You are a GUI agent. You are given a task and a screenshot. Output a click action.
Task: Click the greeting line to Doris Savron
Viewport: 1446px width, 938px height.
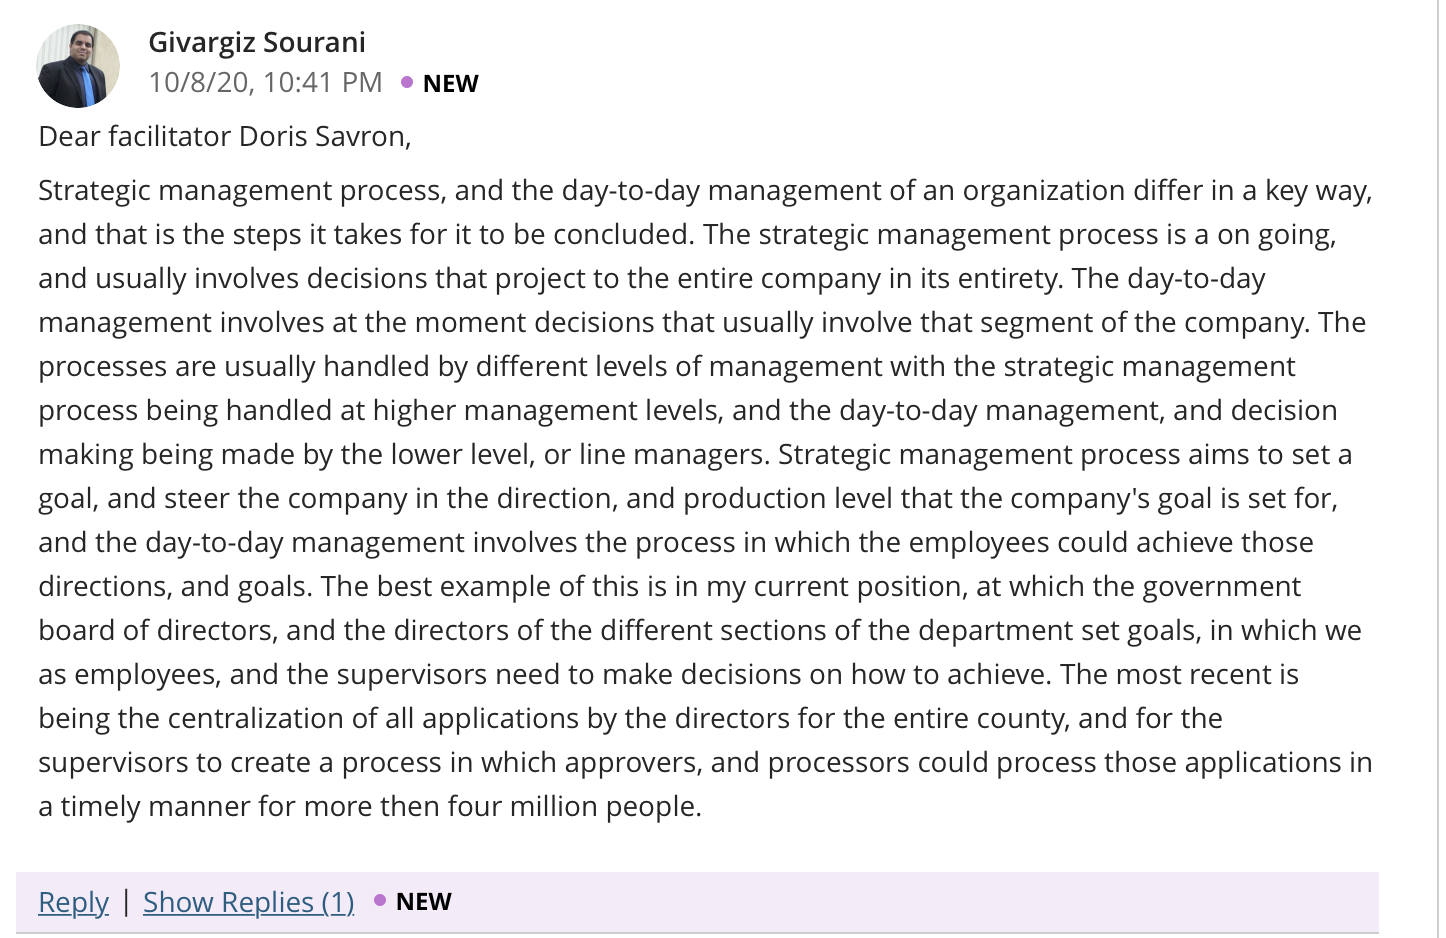(x=225, y=136)
